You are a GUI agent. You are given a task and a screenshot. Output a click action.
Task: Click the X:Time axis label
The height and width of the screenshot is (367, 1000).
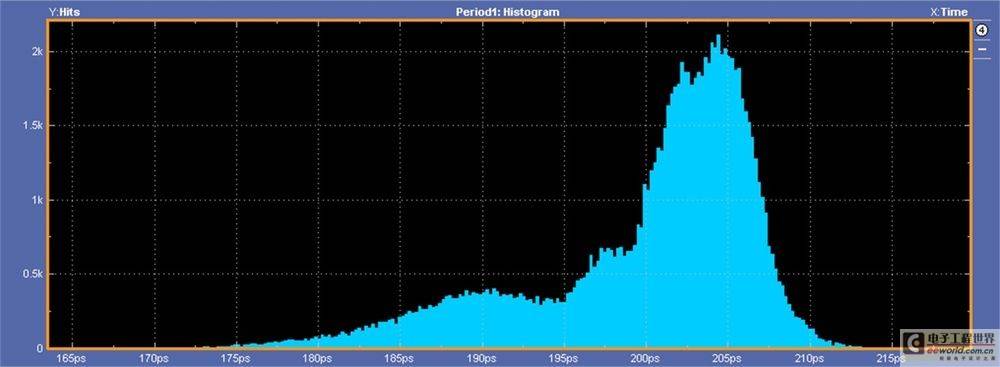coord(949,11)
